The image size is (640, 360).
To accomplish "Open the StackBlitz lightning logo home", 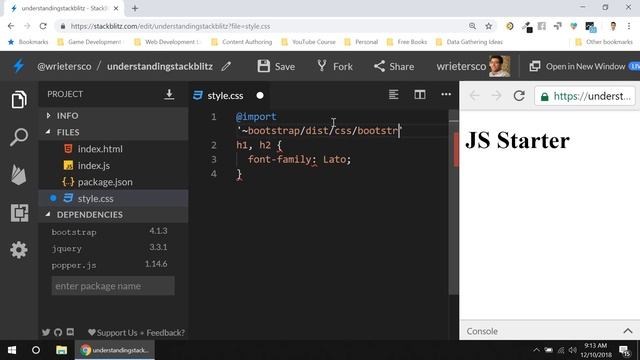I will [x=18, y=66].
